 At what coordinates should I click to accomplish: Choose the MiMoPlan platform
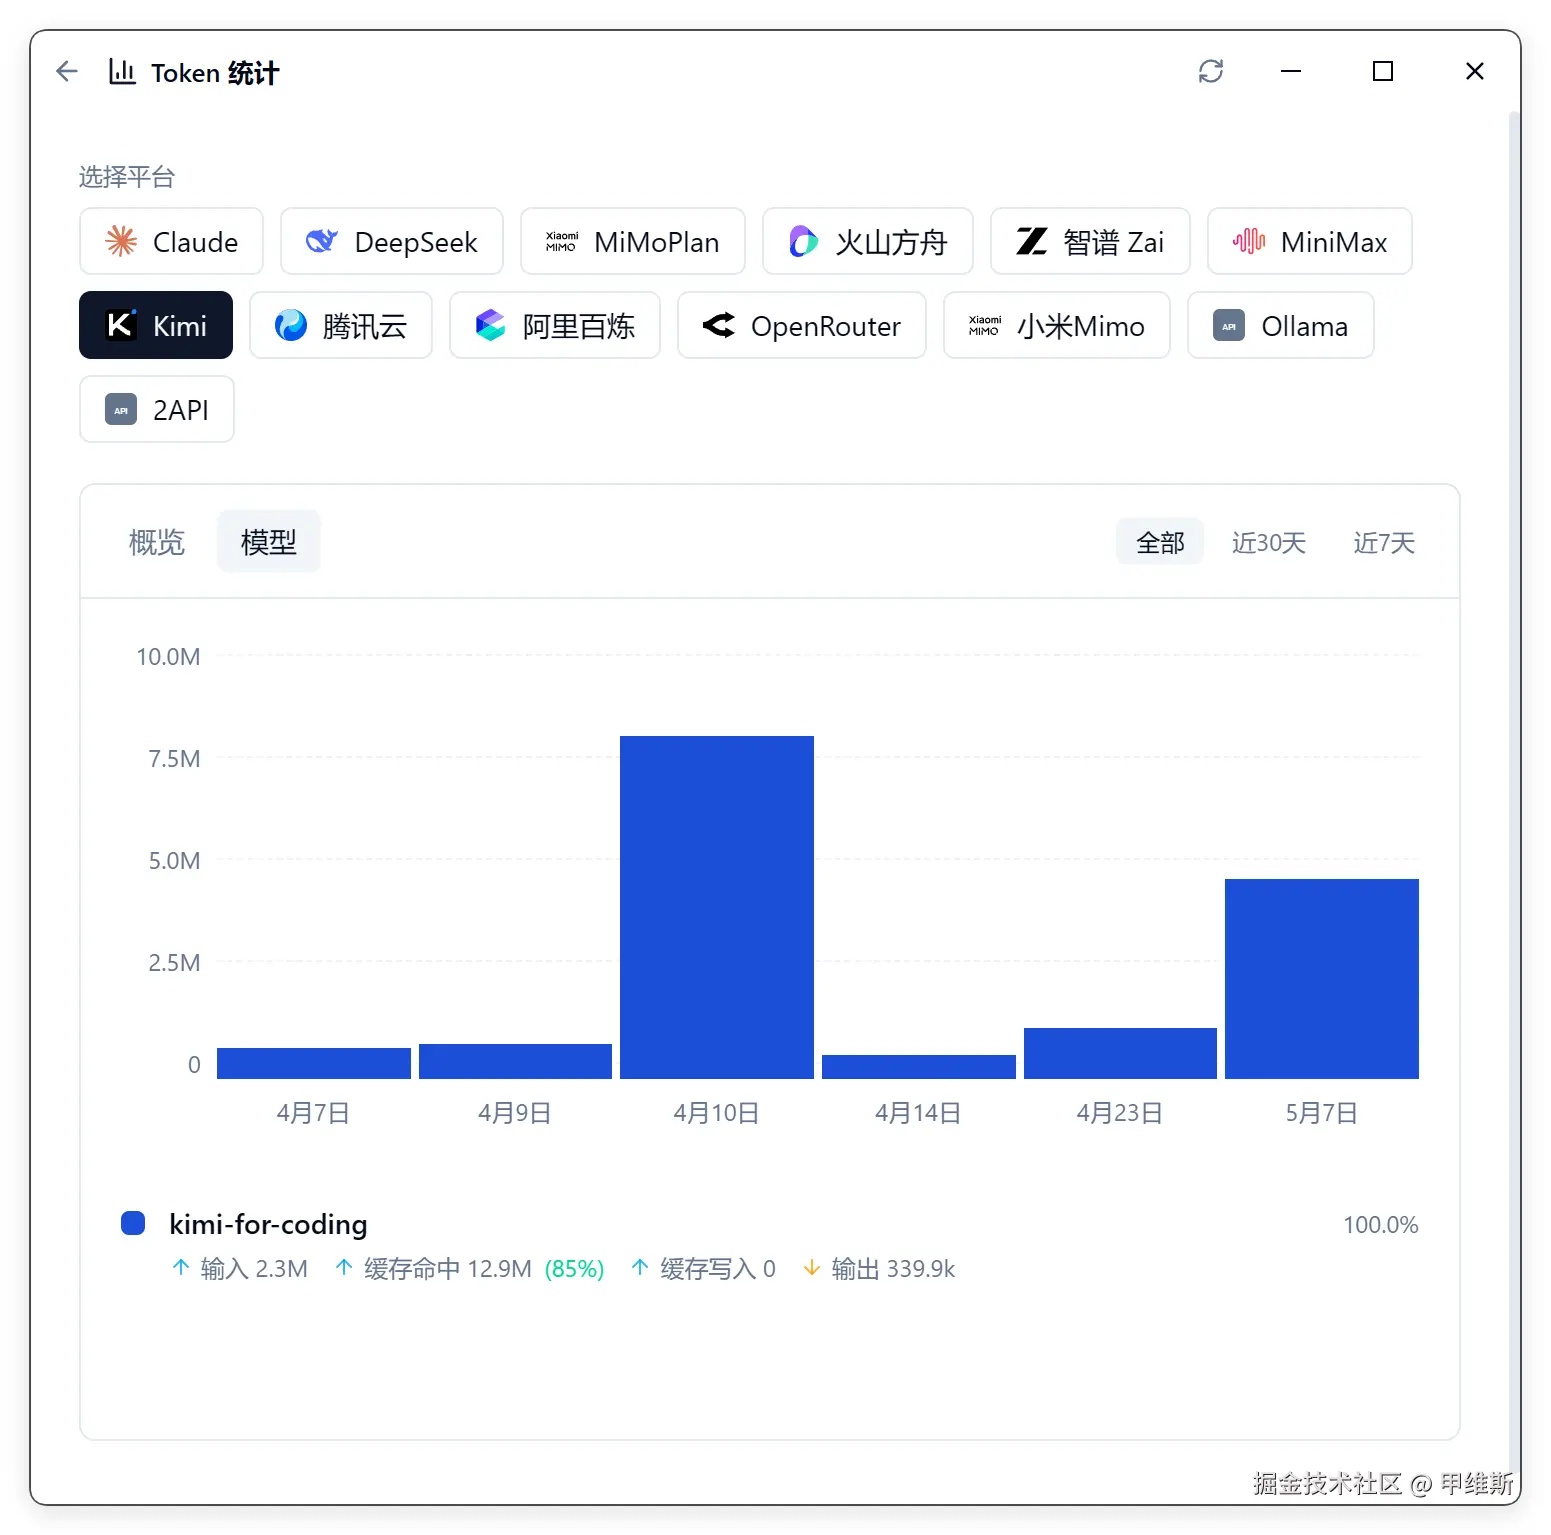click(x=633, y=241)
